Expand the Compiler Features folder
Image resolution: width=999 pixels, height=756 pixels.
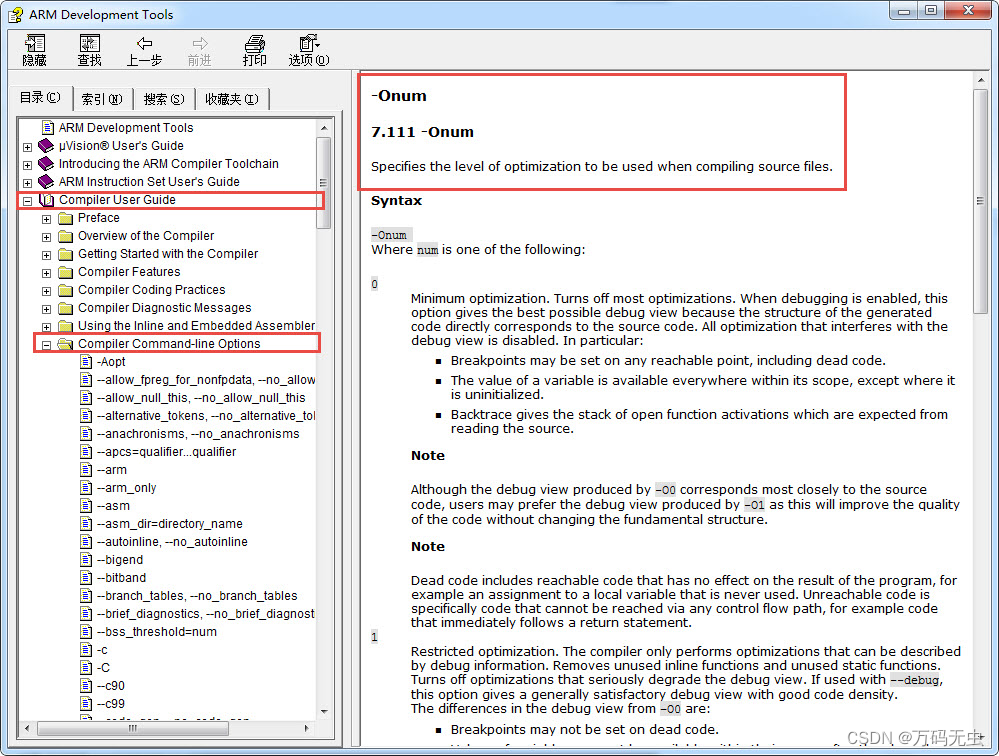(x=47, y=273)
